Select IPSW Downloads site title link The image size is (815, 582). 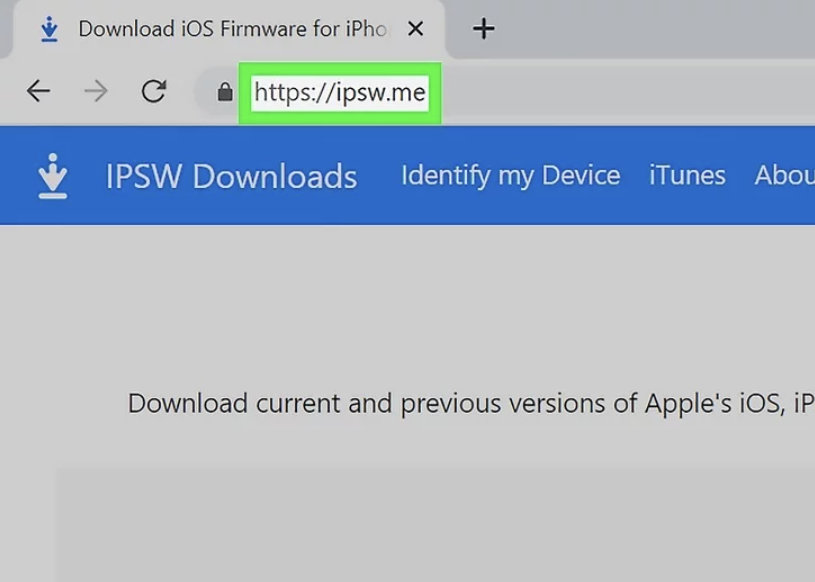(x=231, y=176)
